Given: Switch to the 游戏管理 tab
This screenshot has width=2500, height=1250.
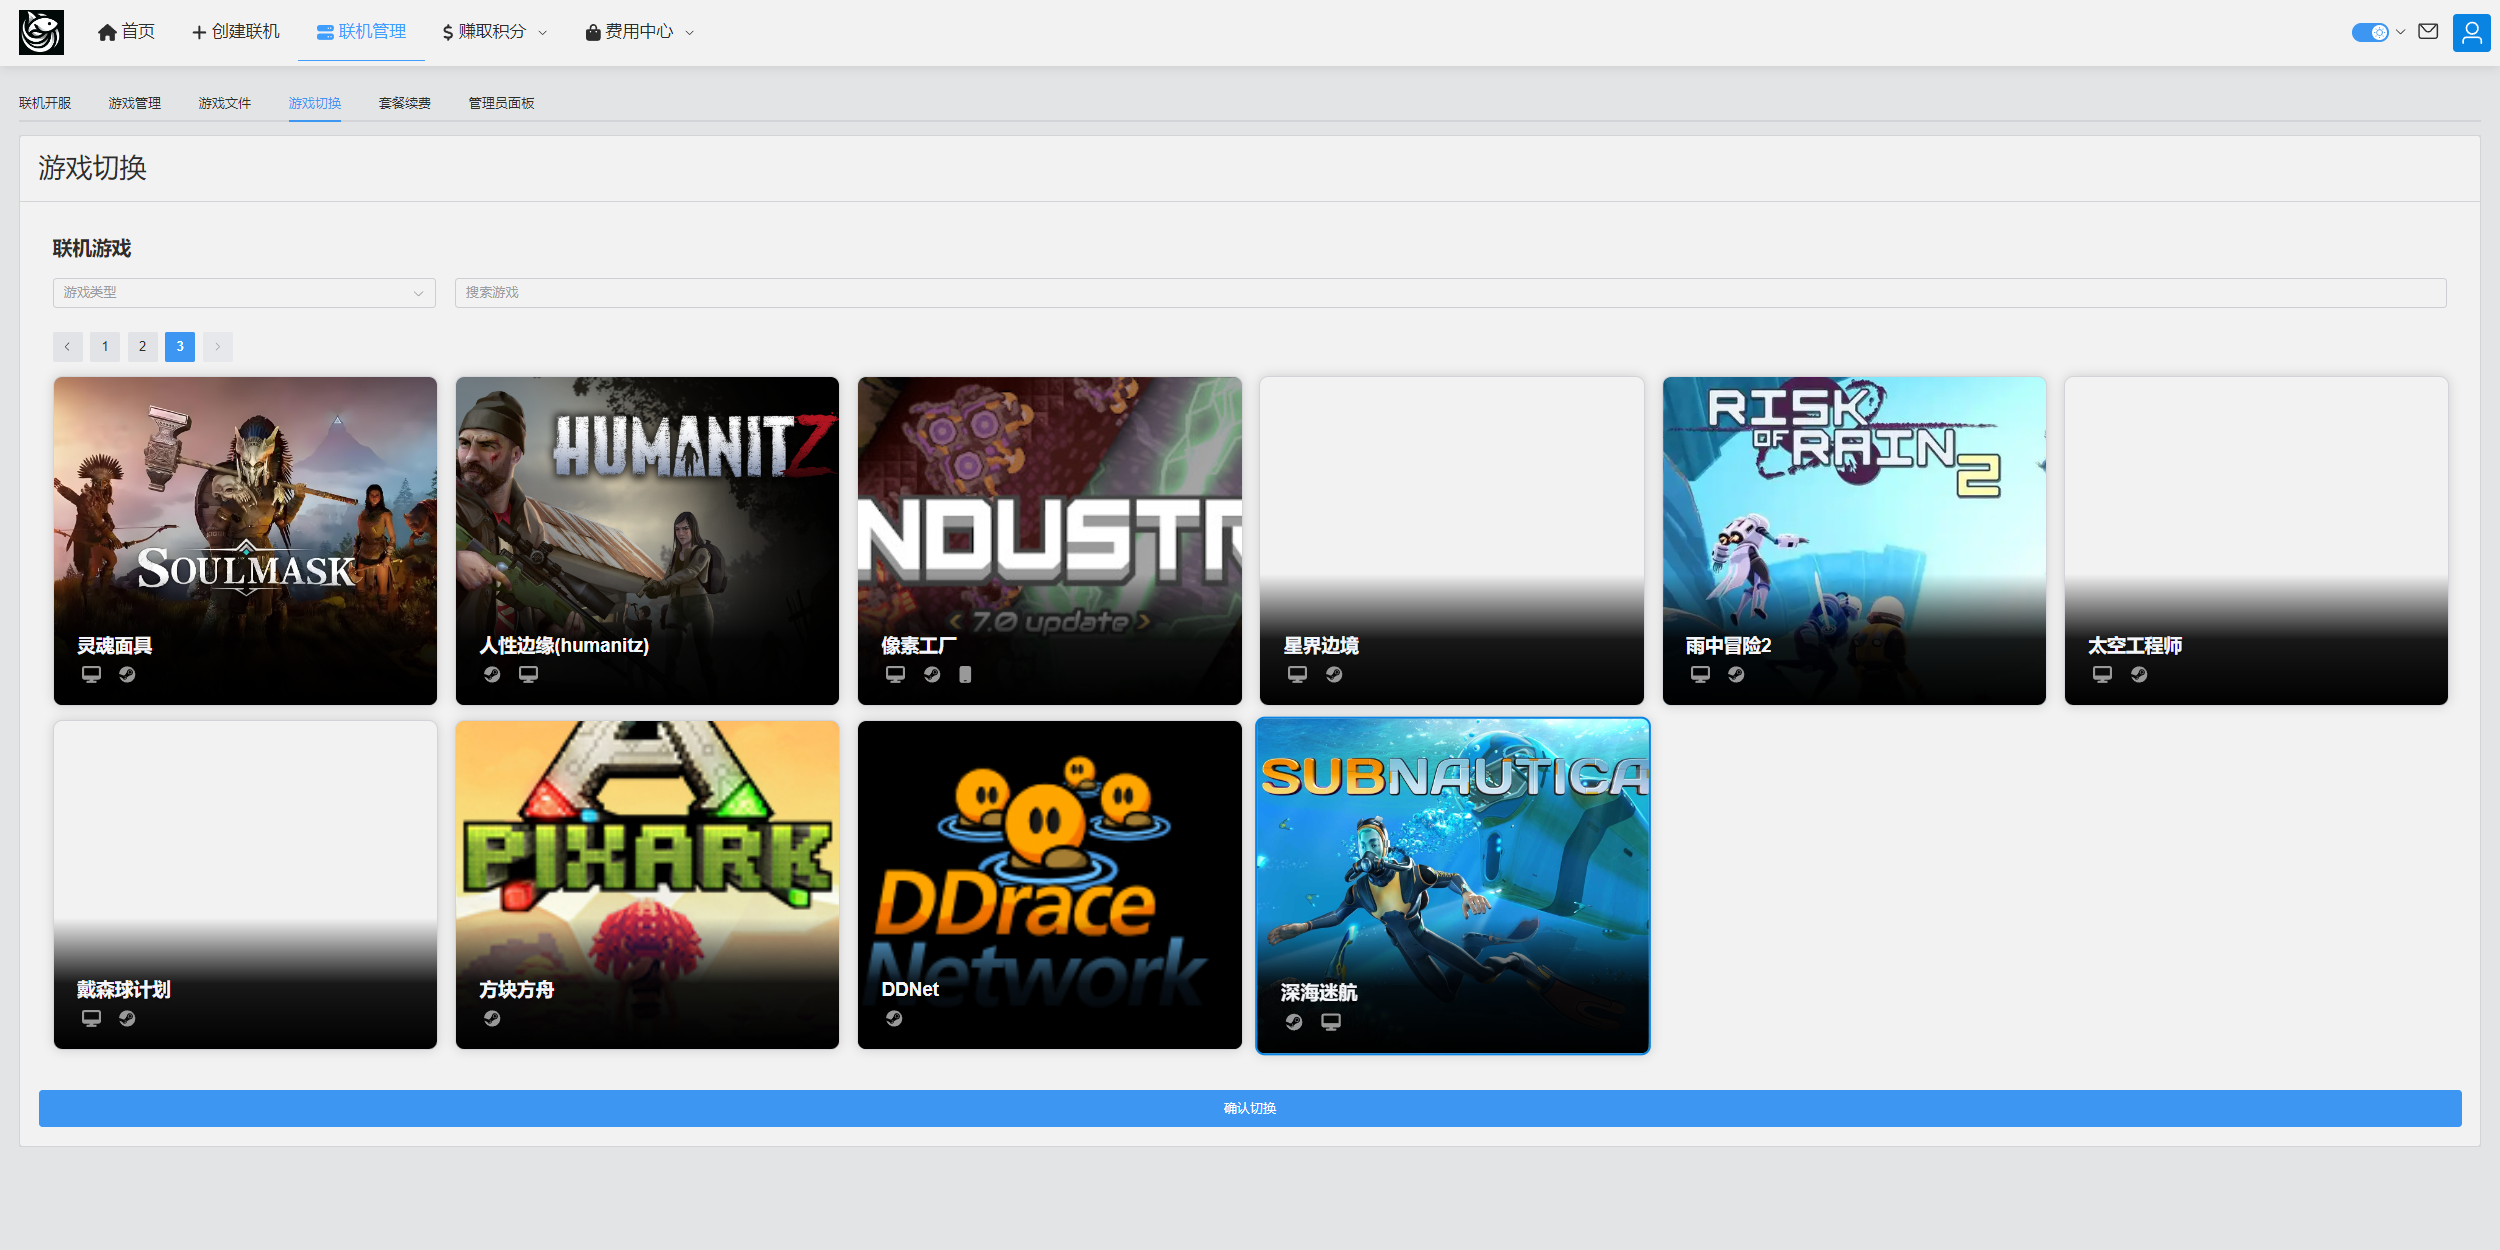Looking at the screenshot, I should (135, 103).
